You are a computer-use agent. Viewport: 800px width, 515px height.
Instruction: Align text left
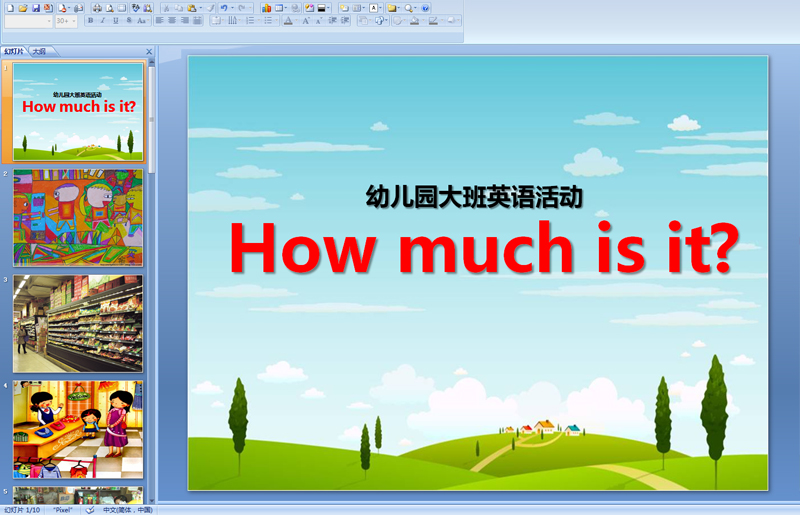(159, 20)
